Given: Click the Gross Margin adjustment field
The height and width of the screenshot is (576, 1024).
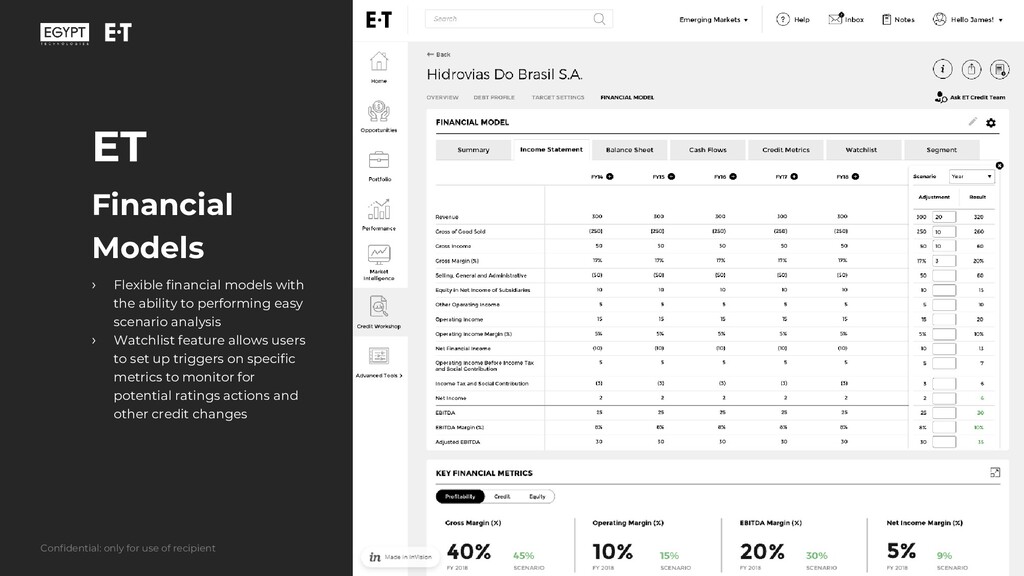Looking at the screenshot, I should click(x=944, y=261).
